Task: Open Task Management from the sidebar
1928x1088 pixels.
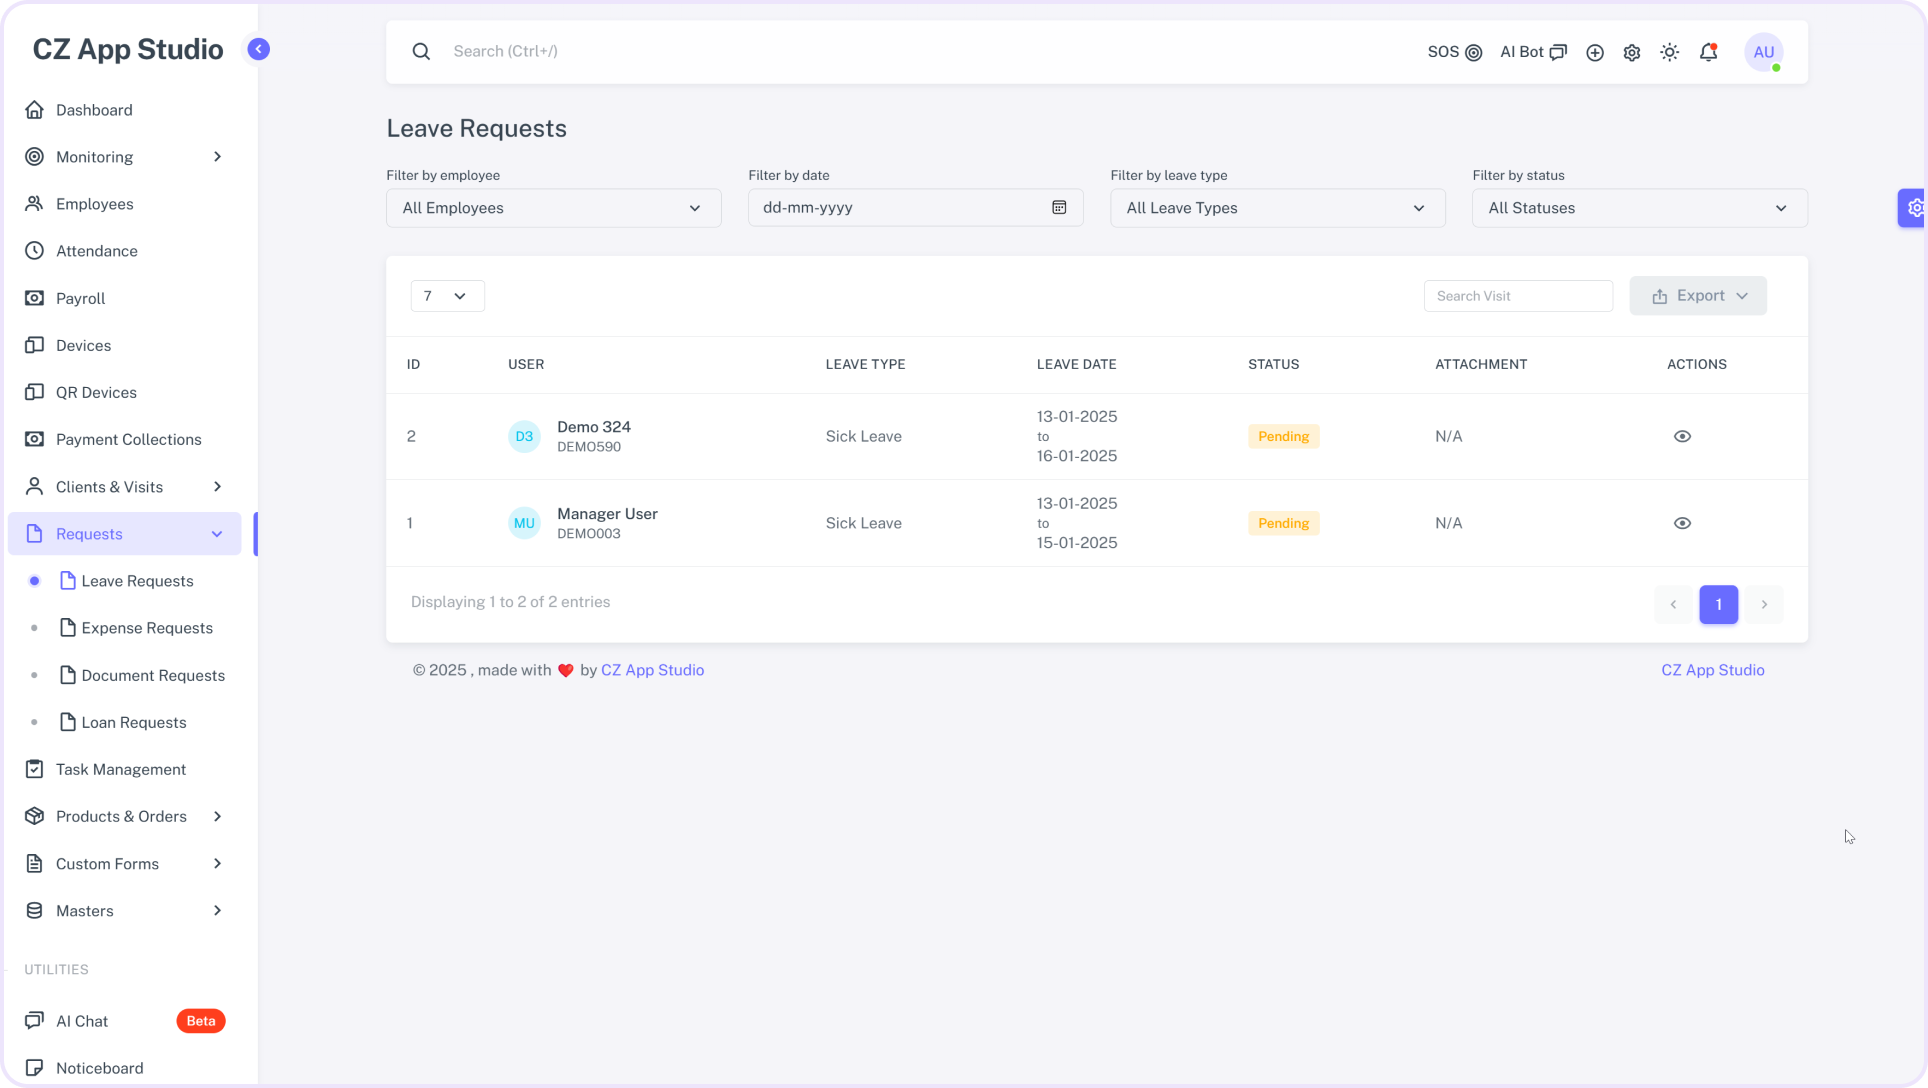Action: click(120, 769)
